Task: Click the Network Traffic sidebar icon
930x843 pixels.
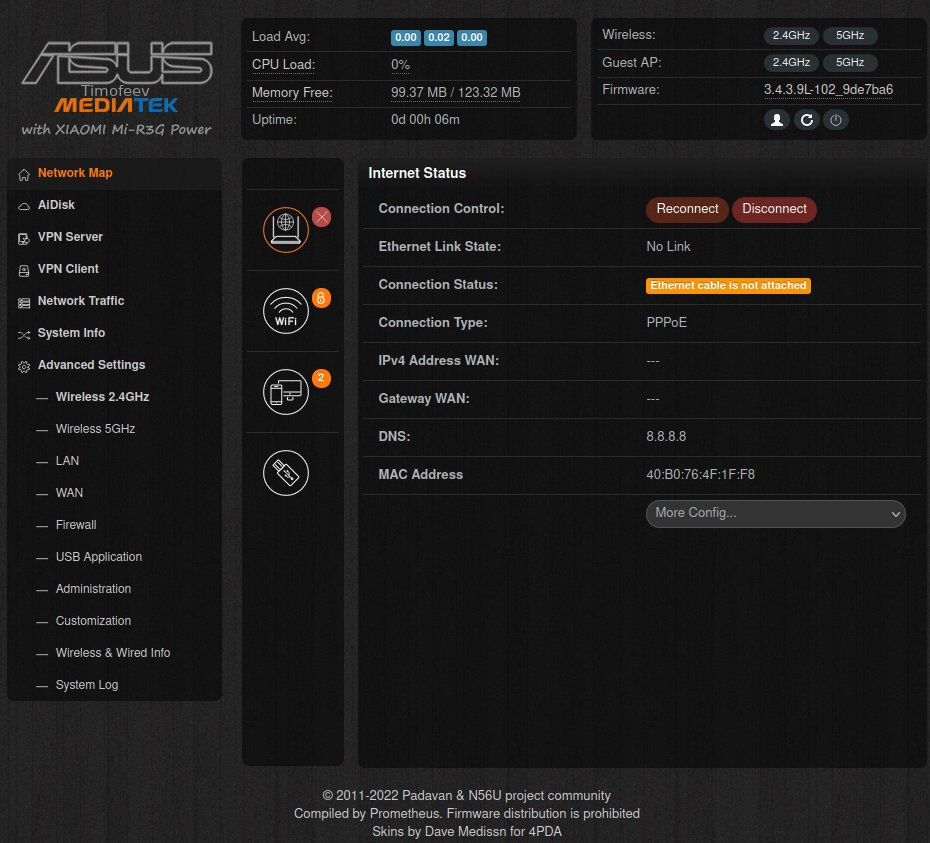Action: 24,303
